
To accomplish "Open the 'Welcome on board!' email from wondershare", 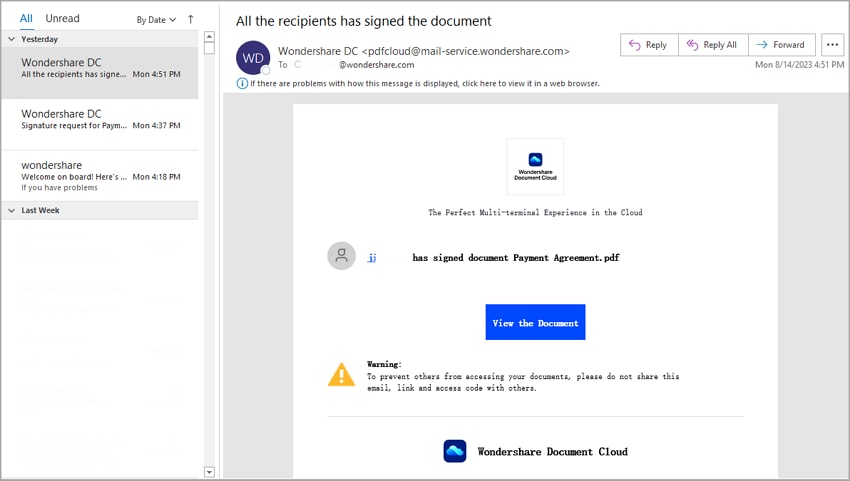I will tap(100, 176).
